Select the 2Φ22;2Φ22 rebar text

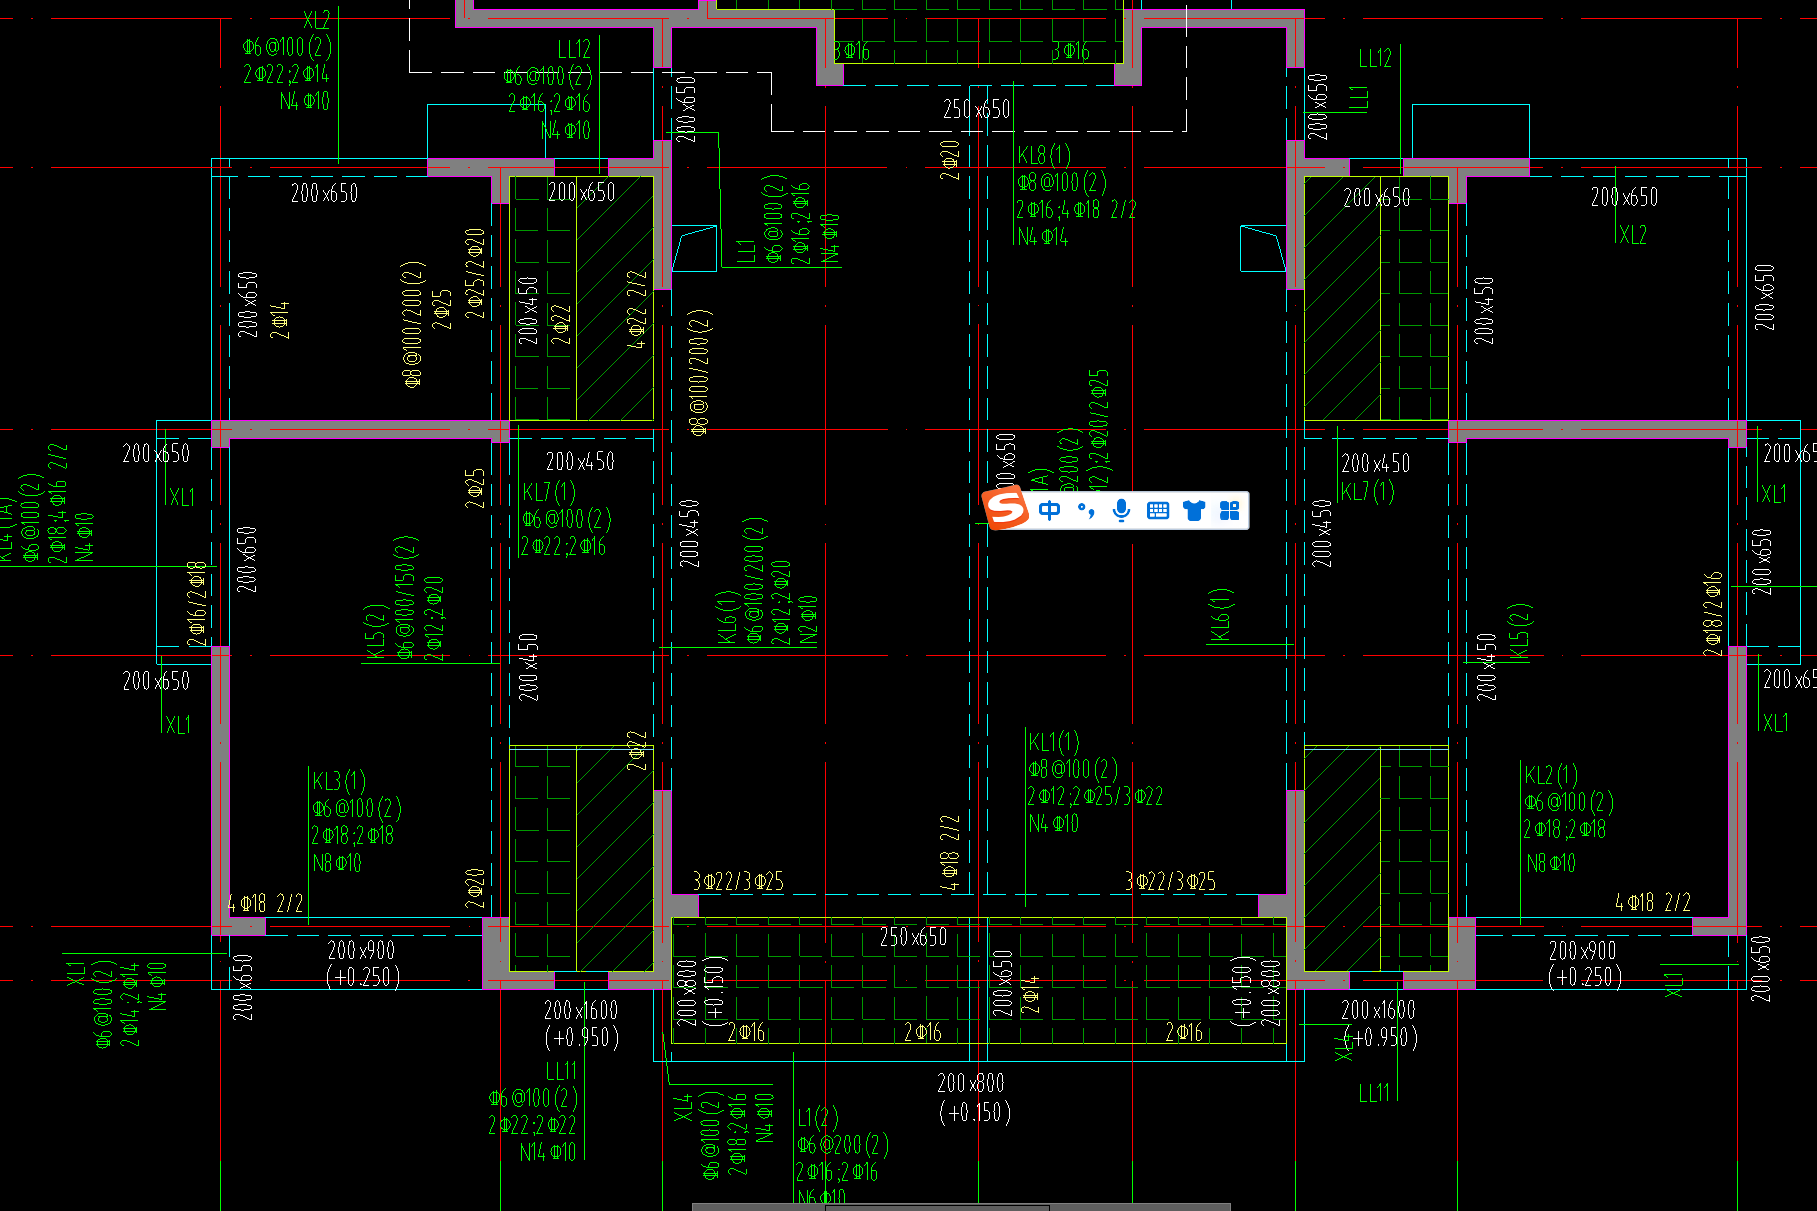click(532, 1125)
